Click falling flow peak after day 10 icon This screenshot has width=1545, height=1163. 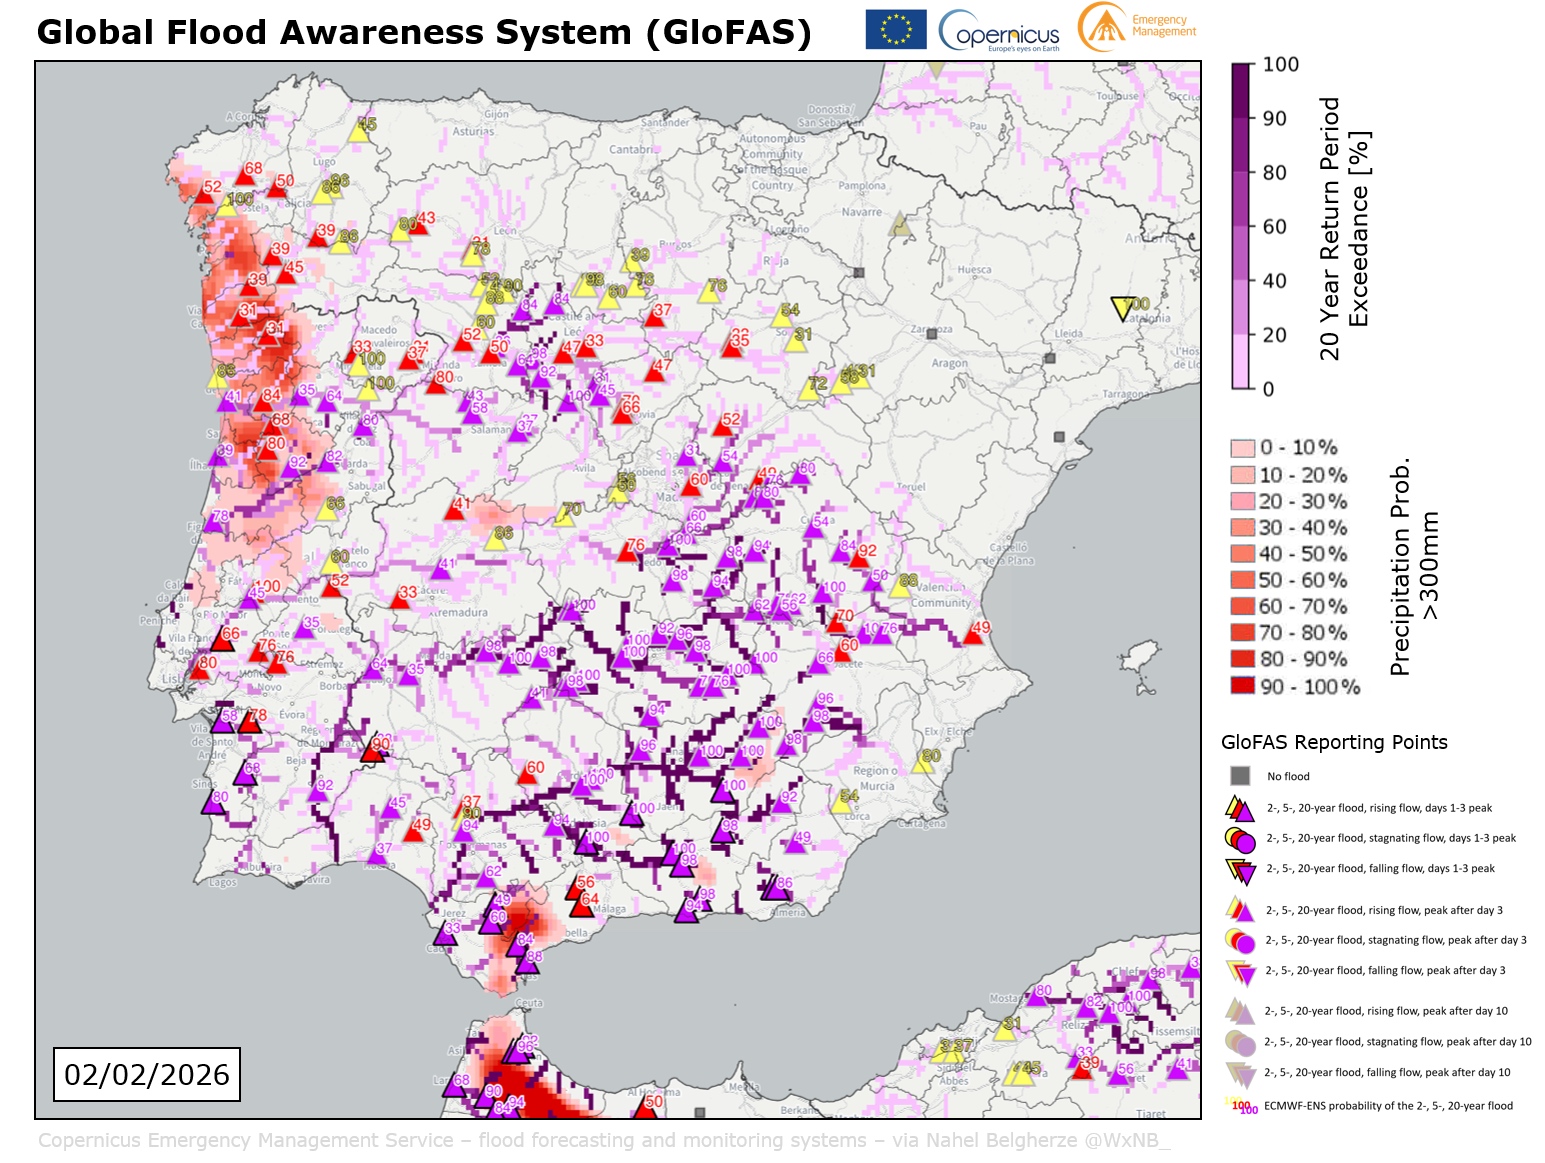1240,1074
